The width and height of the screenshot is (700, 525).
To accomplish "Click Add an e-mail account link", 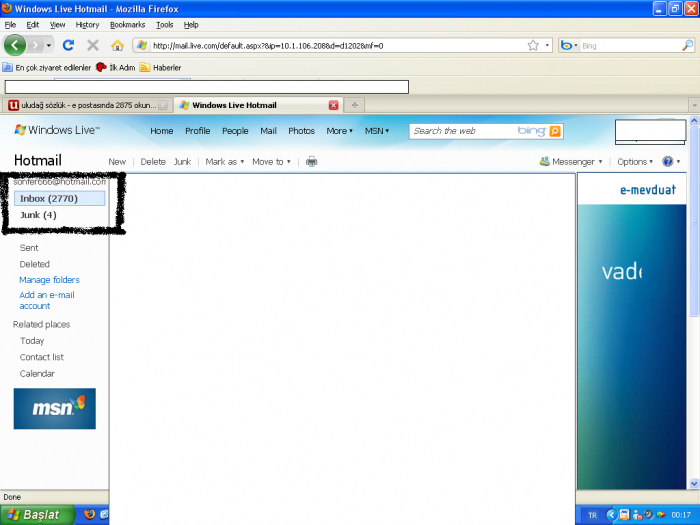I will click(46, 300).
